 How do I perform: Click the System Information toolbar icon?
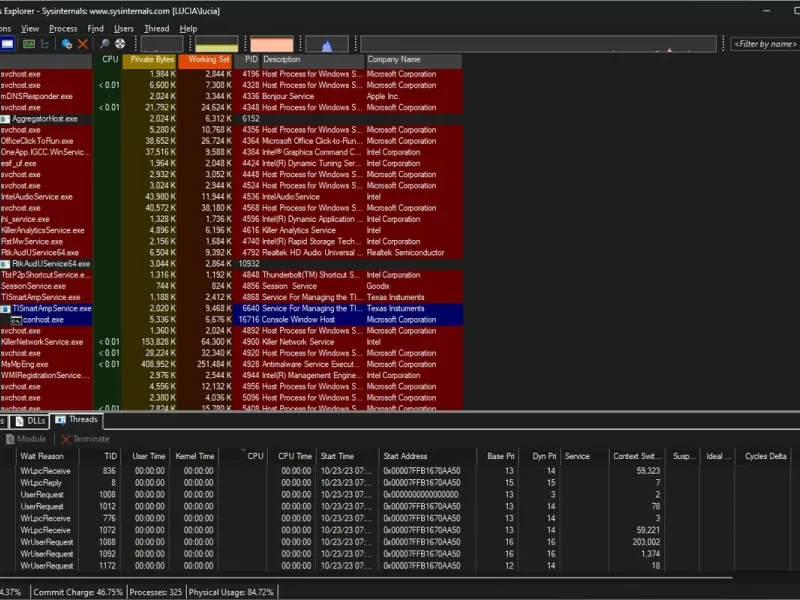pyautogui.click(x=29, y=44)
